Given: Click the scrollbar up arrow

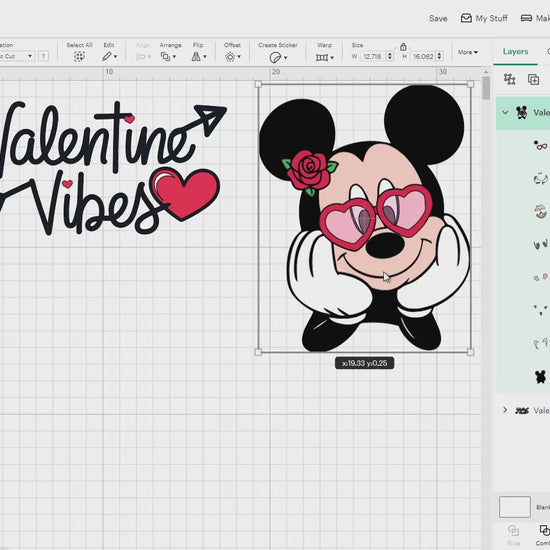Looking at the screenshot, I should [486, 72].
